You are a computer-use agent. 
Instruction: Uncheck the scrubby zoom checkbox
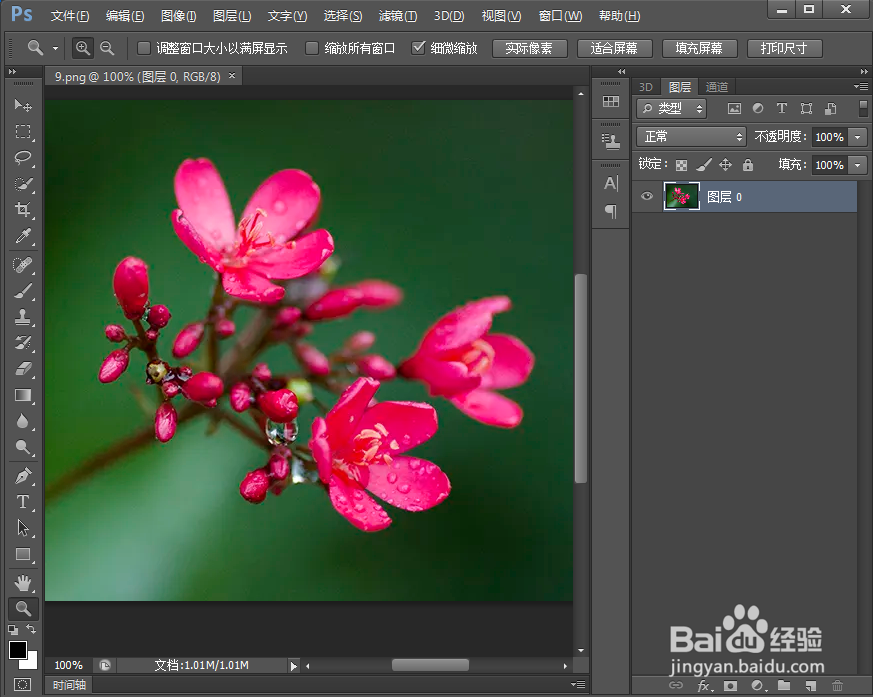(x=418, y=48)
